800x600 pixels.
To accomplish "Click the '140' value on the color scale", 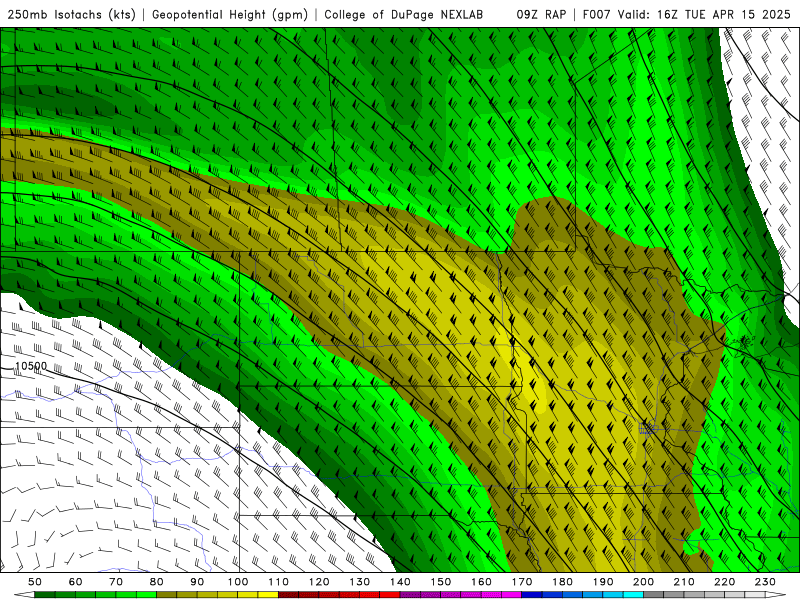I will (400, 582).
